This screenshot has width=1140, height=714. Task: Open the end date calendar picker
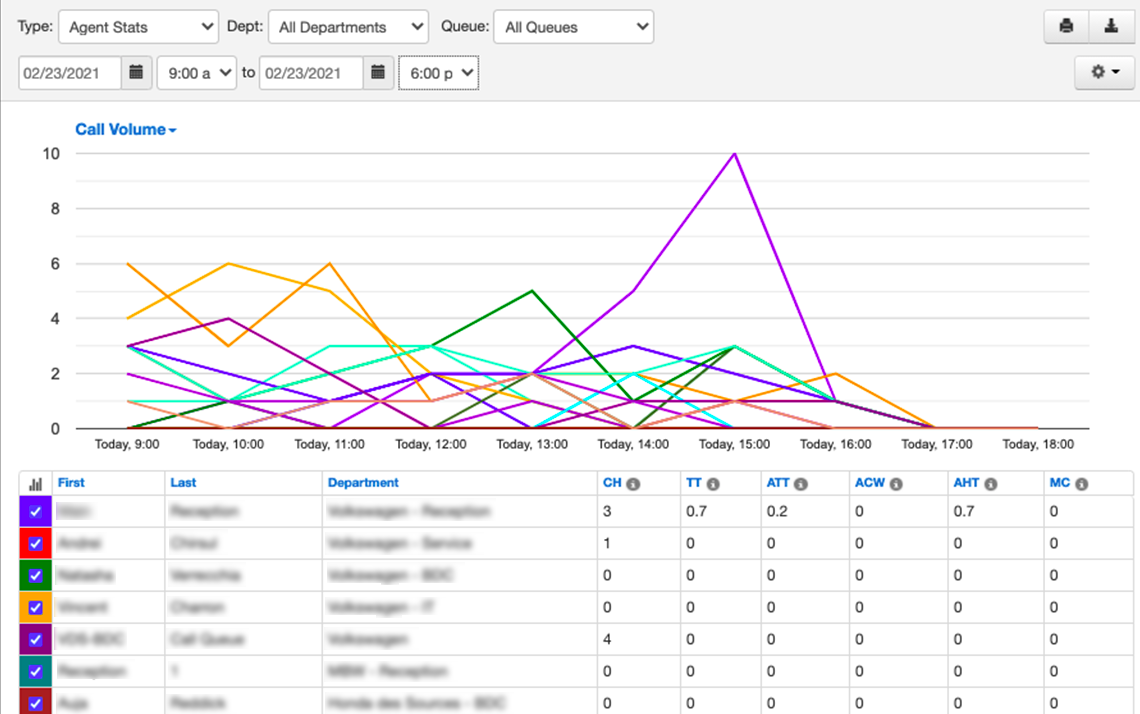tap(377, 73)
